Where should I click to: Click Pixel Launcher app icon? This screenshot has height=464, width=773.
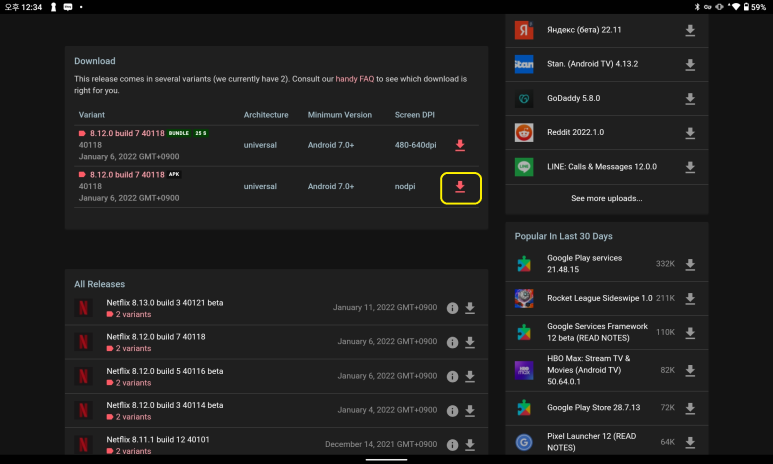(x=524, y=442)
